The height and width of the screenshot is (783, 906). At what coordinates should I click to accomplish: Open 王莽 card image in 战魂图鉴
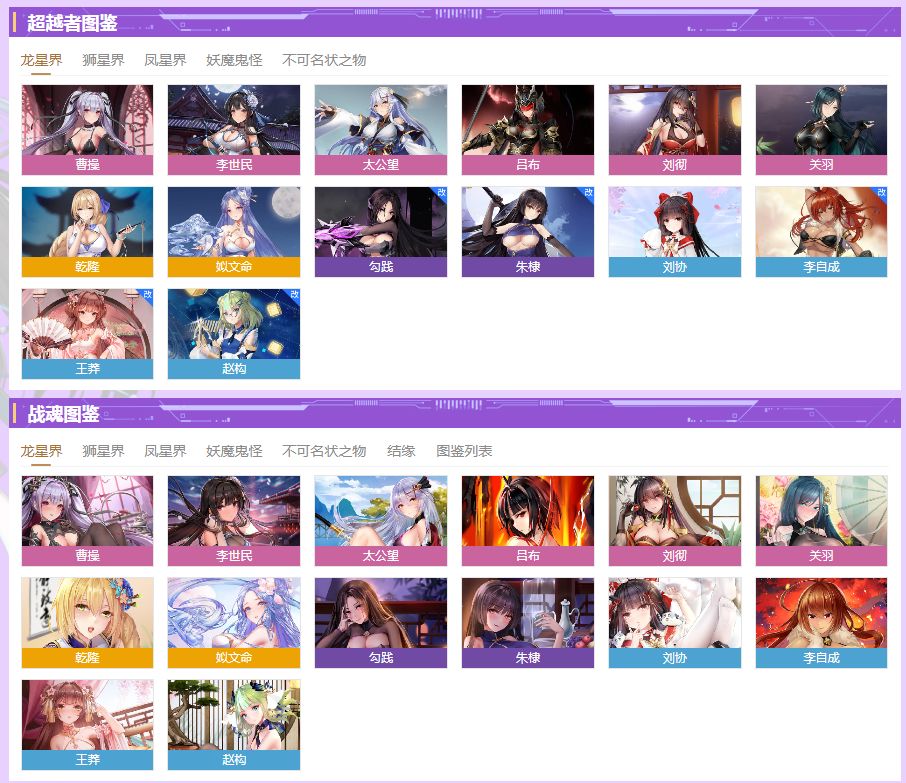tap(87, 715)
